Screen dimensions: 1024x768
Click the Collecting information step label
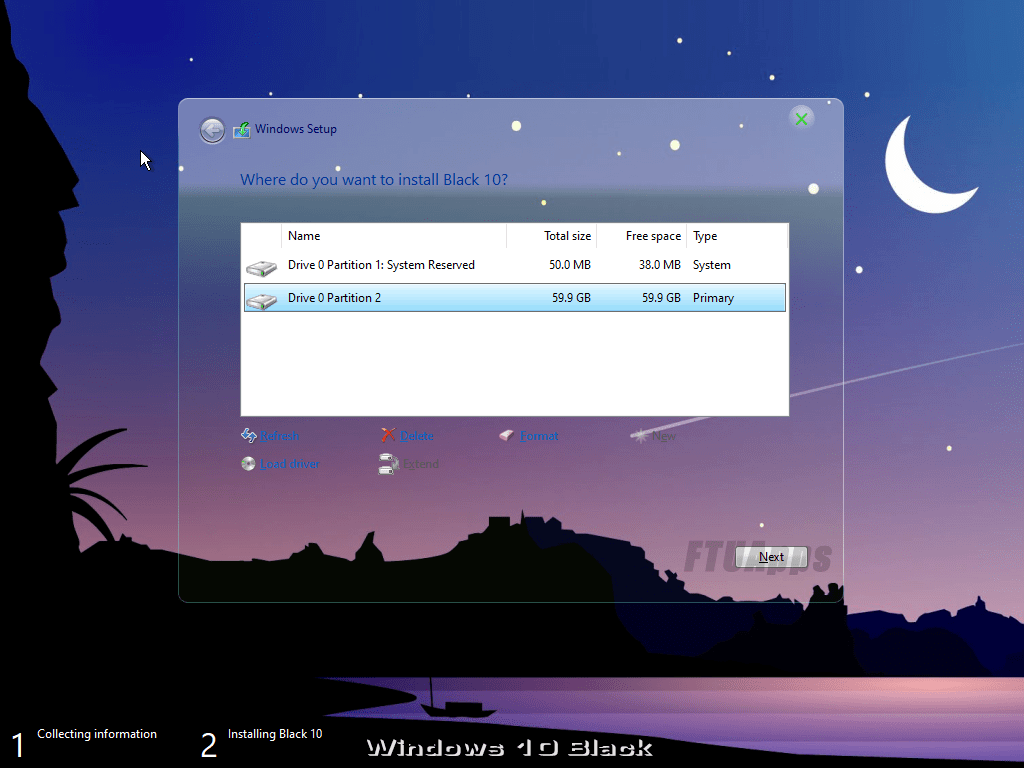coord(97,734)
